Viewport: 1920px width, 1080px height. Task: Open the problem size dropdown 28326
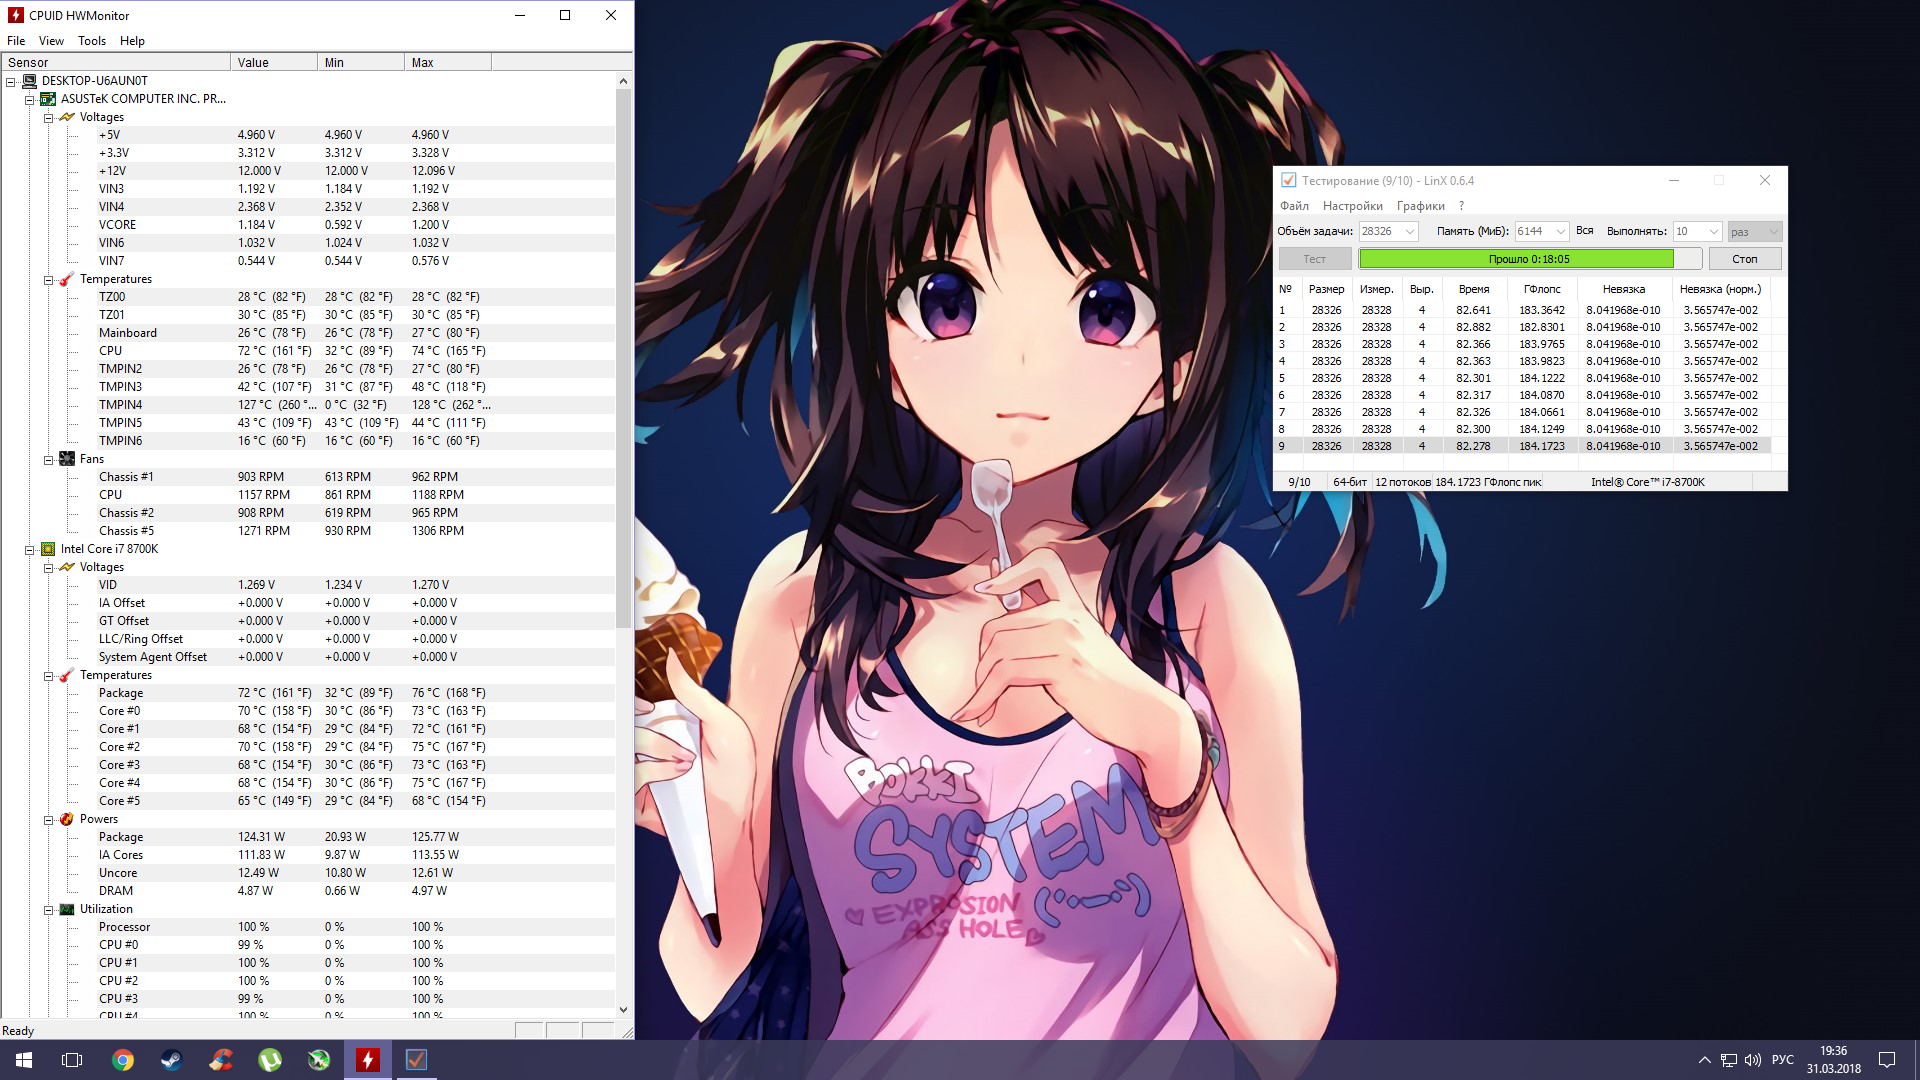tap(1410, 232)
